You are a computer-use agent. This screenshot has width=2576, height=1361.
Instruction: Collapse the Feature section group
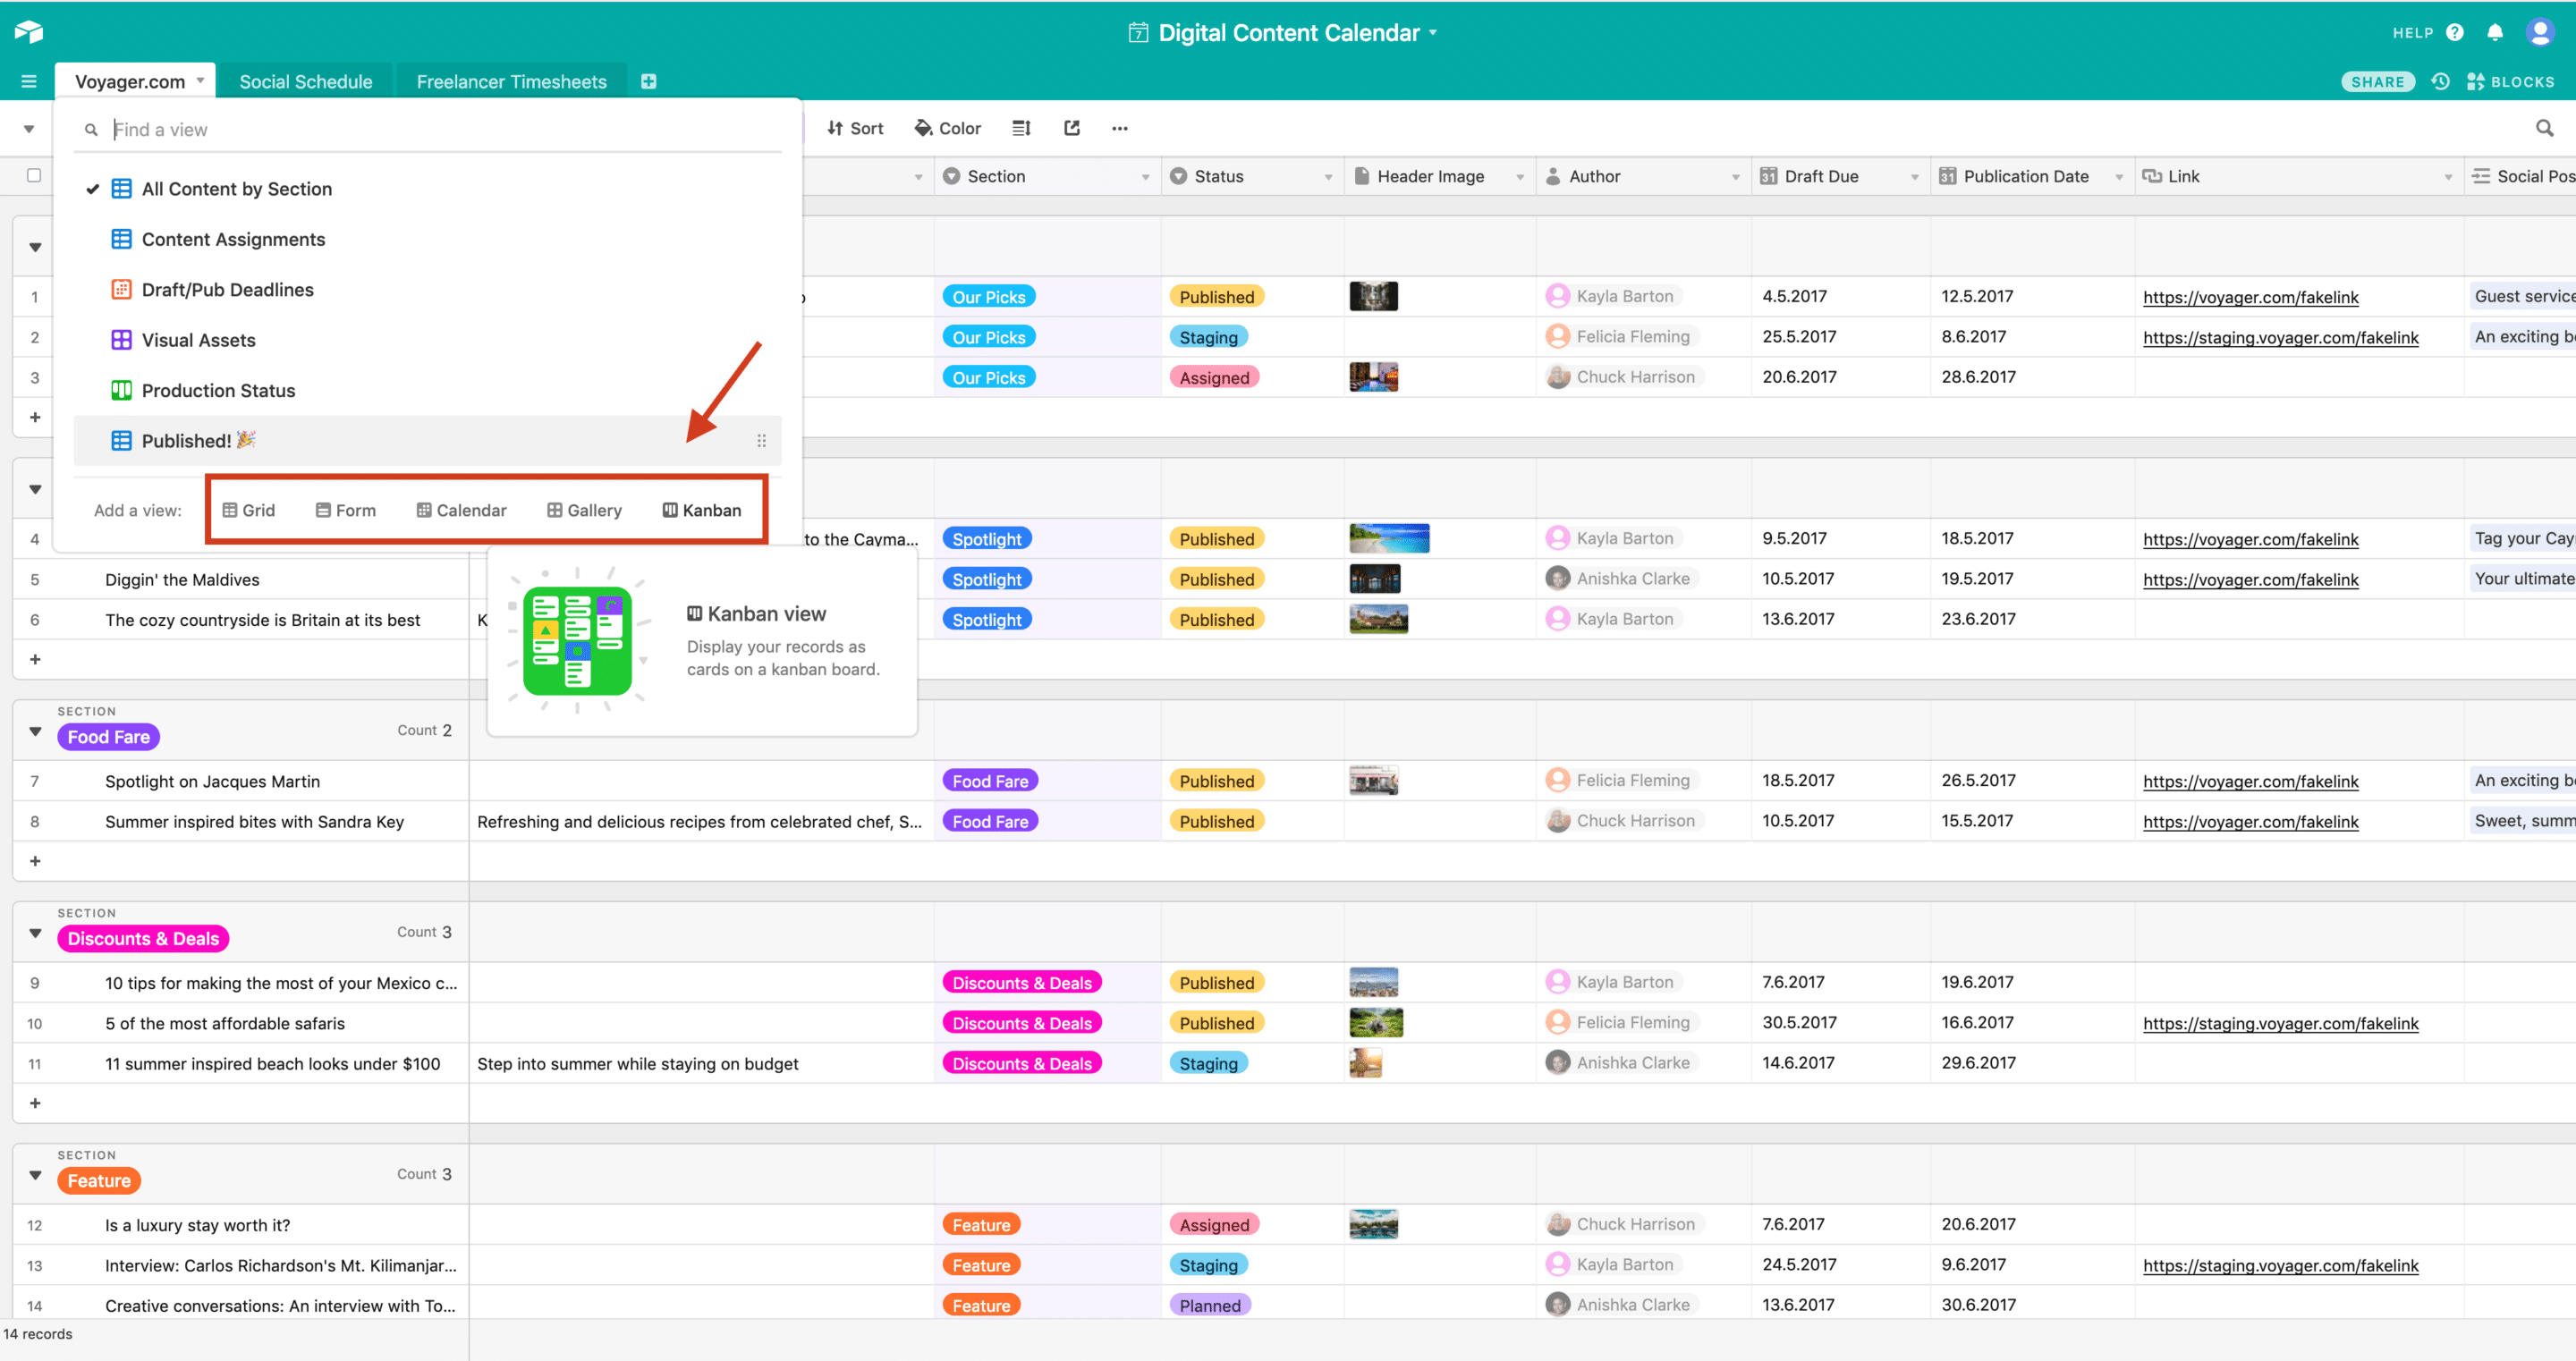(x=35, y=1175)
